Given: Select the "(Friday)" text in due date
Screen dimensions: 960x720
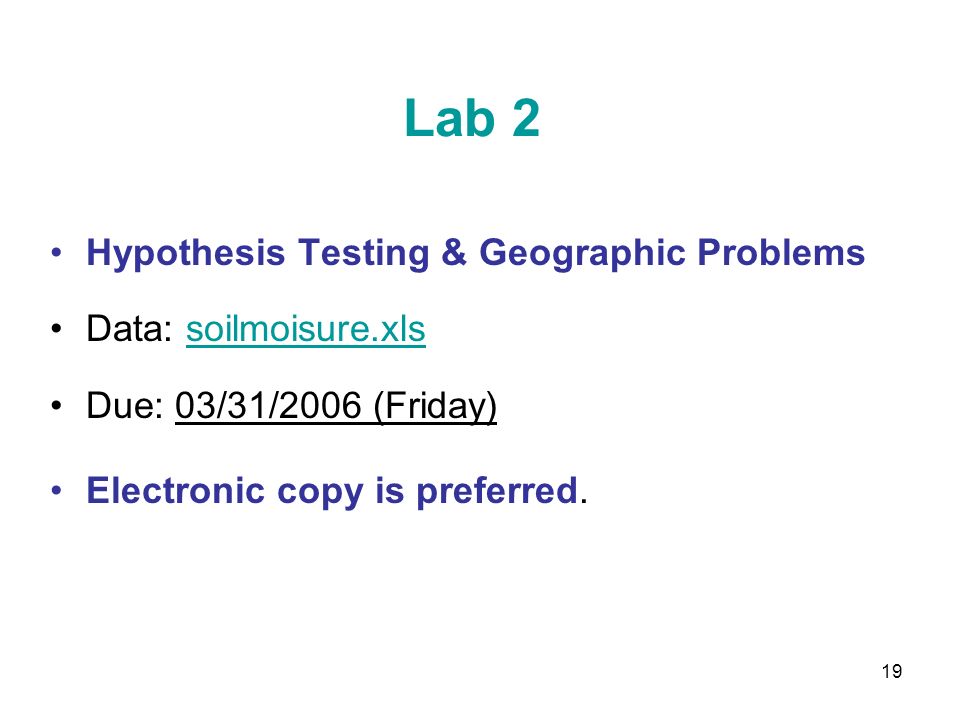Looking at the screenshot, I should (435, 406).
